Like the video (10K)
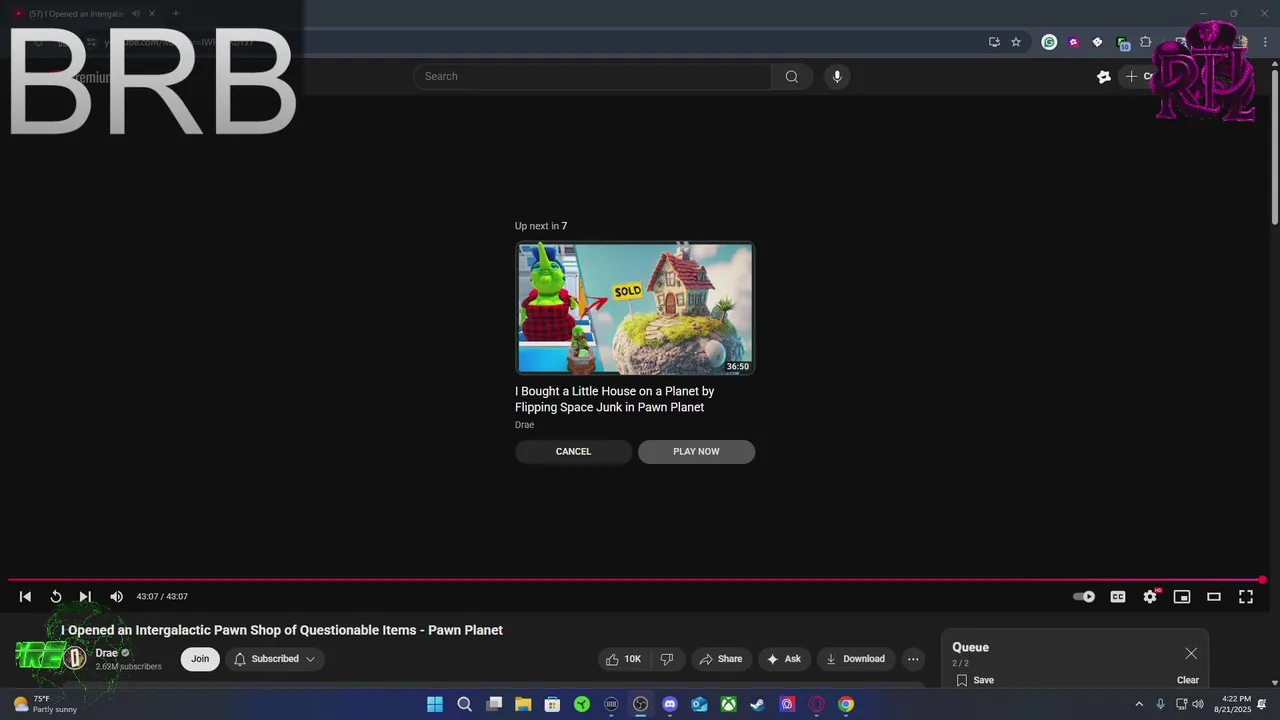 [622, 659]
